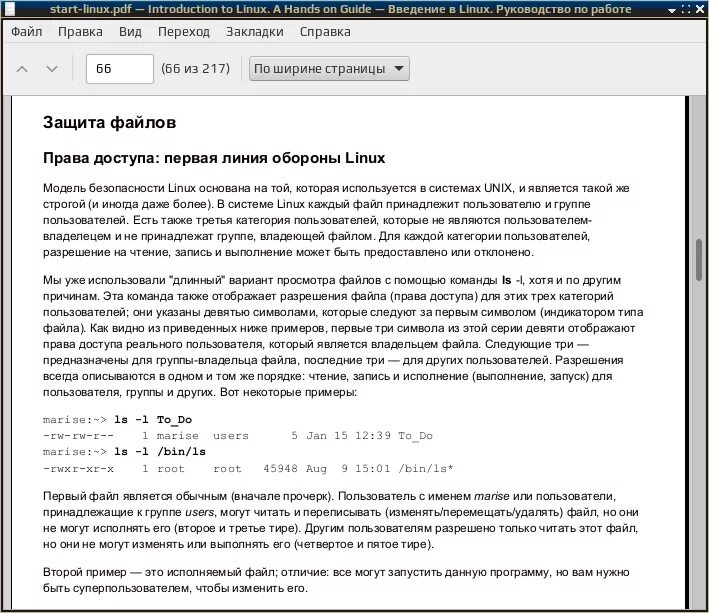Click the paragraph starting Второй пример

pyautogui.click(x=336, y=580)
